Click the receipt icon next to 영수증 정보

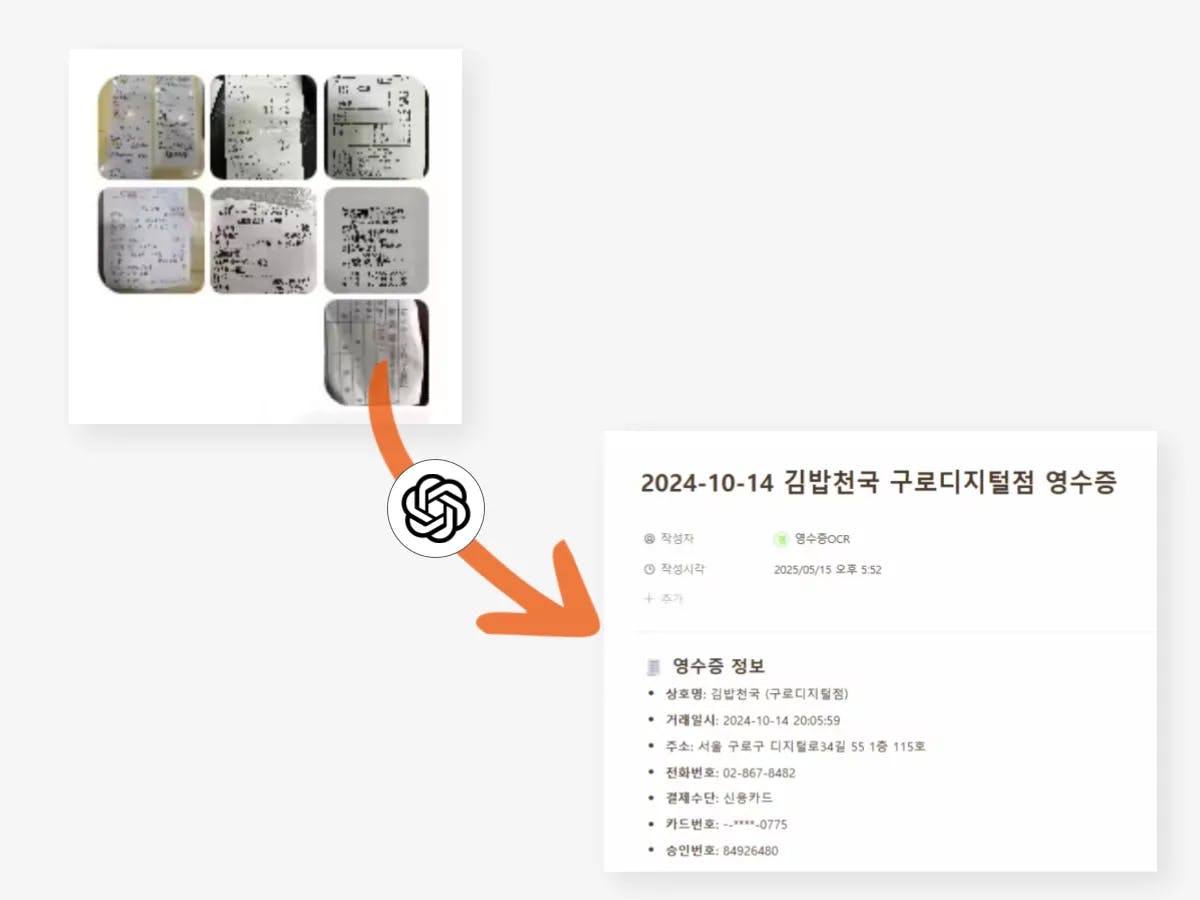pyautogui.click(x=654, y=666)
